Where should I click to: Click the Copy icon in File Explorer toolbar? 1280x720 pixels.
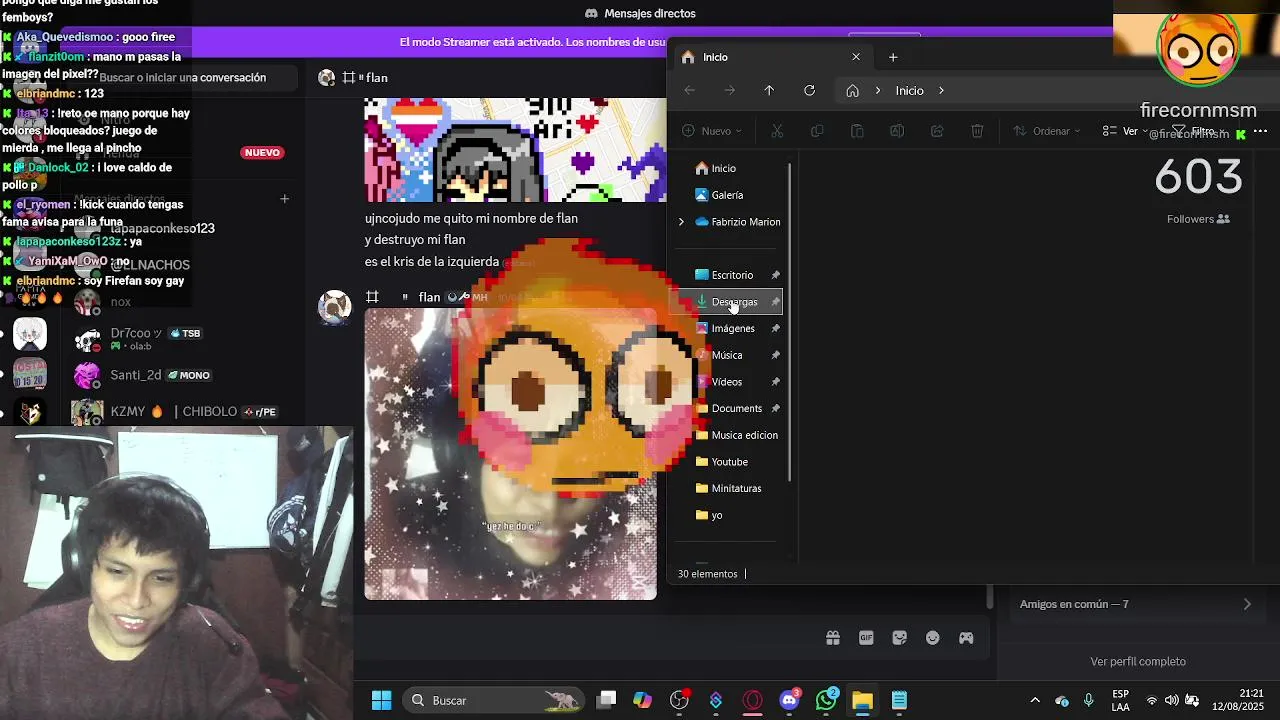(817, 131)
